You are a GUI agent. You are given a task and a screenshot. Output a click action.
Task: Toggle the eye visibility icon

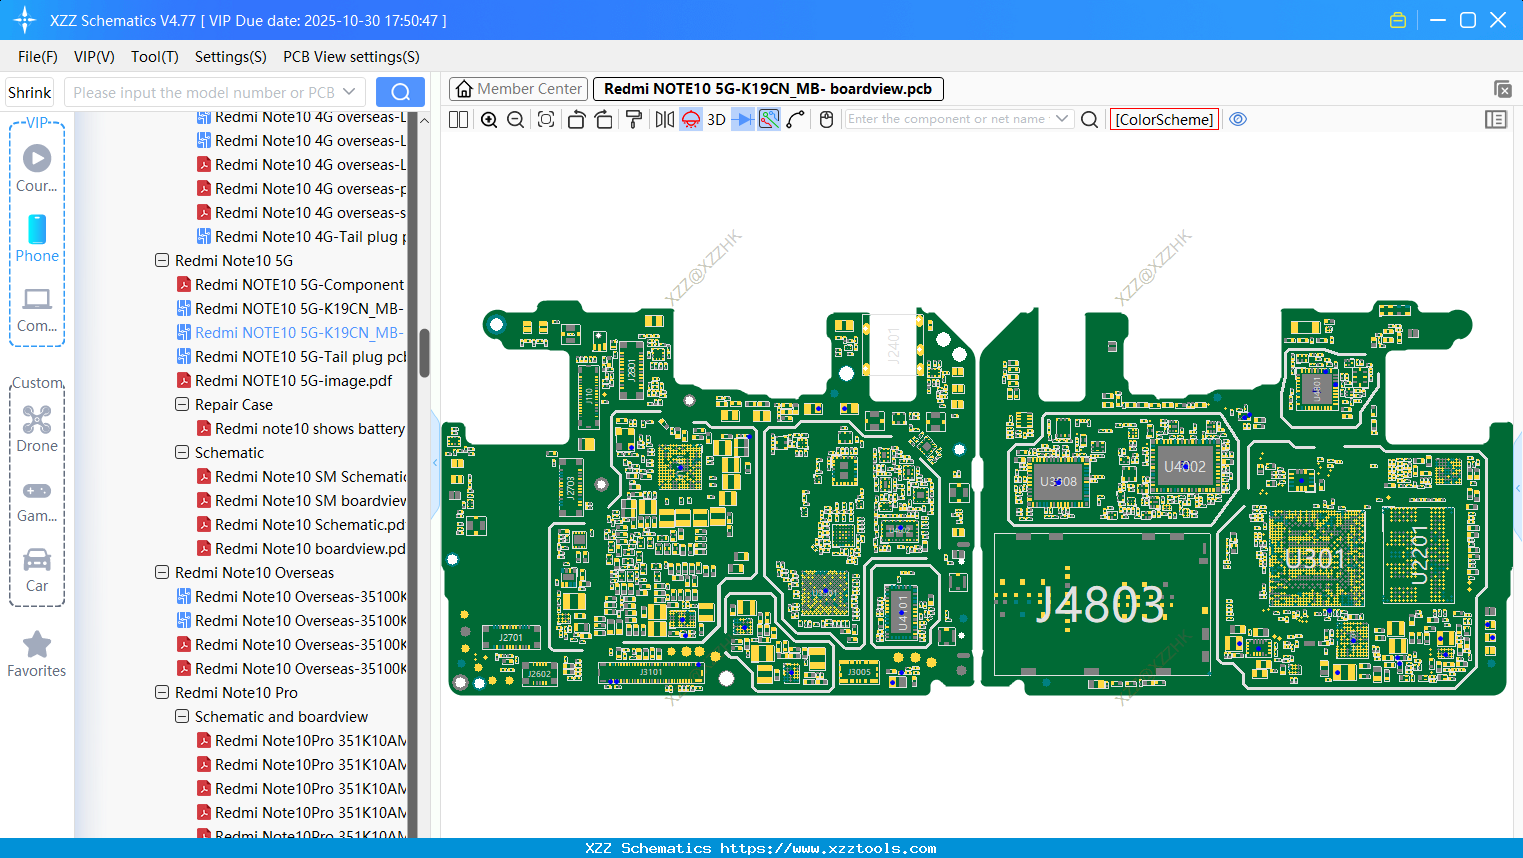(x=1238, y=120)
